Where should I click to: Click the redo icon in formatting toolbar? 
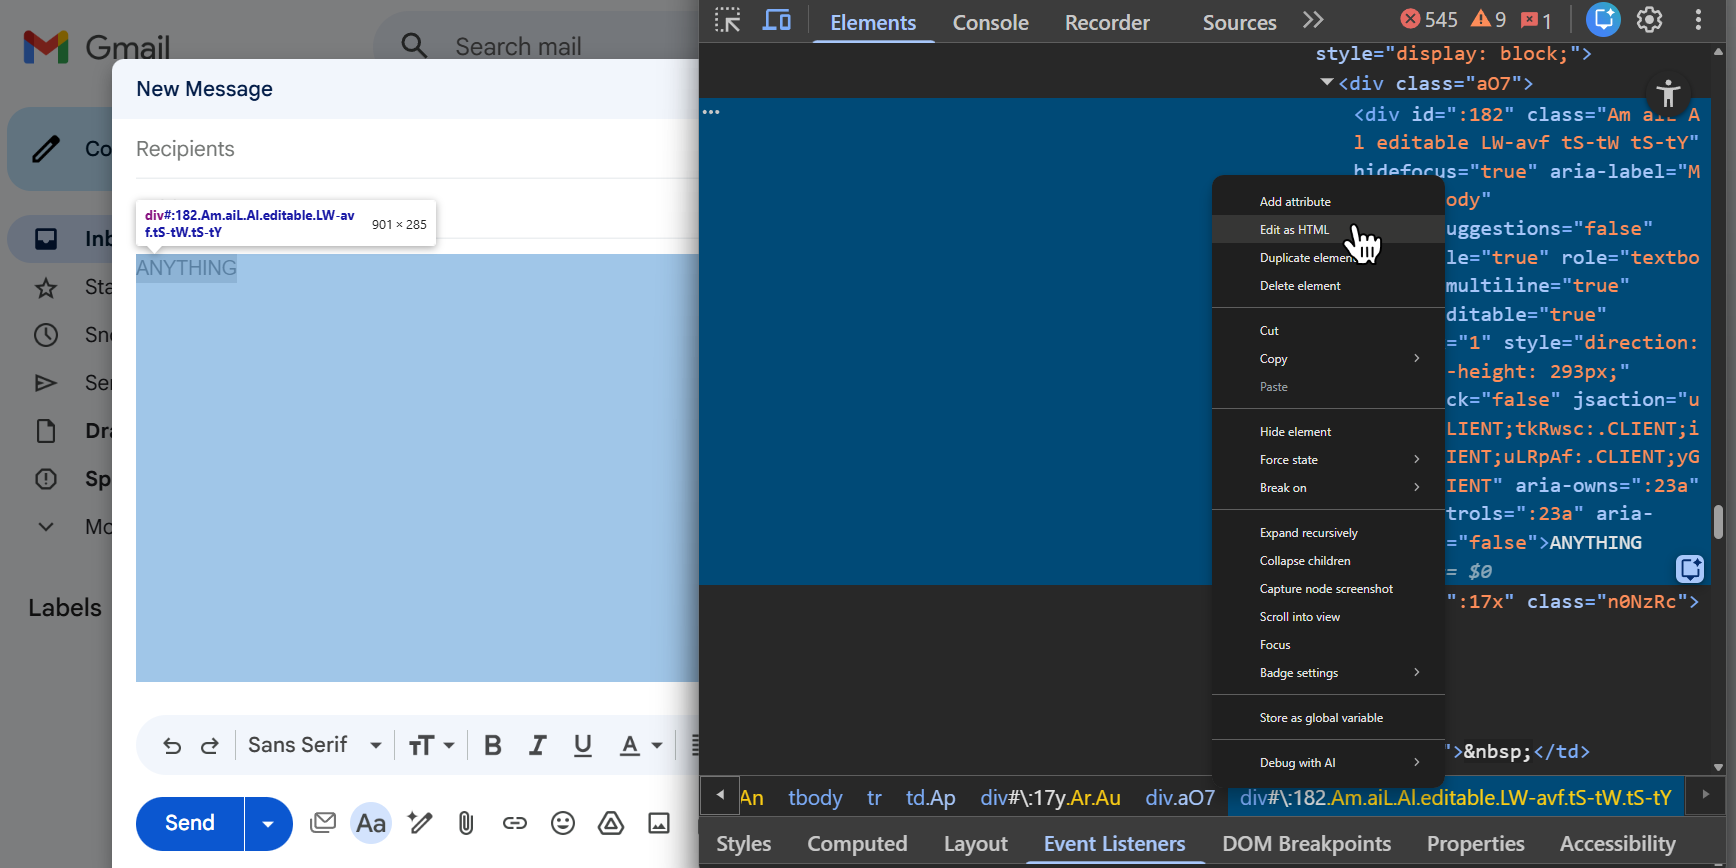210,746
